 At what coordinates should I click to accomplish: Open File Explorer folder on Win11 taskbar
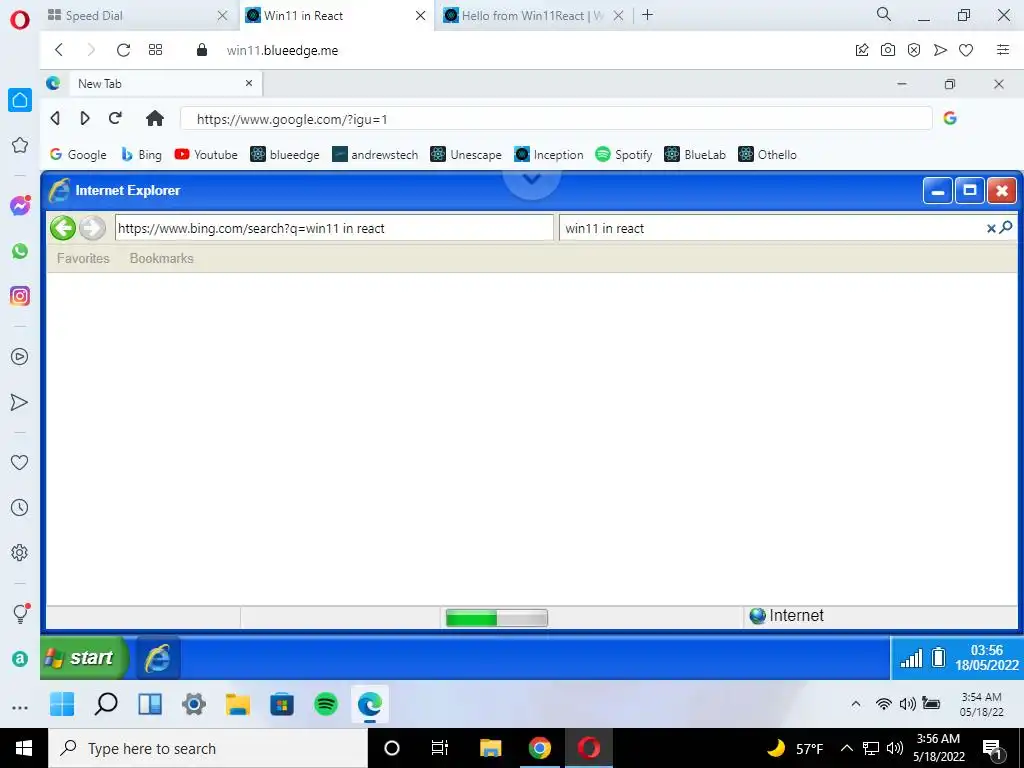point(238,704)
